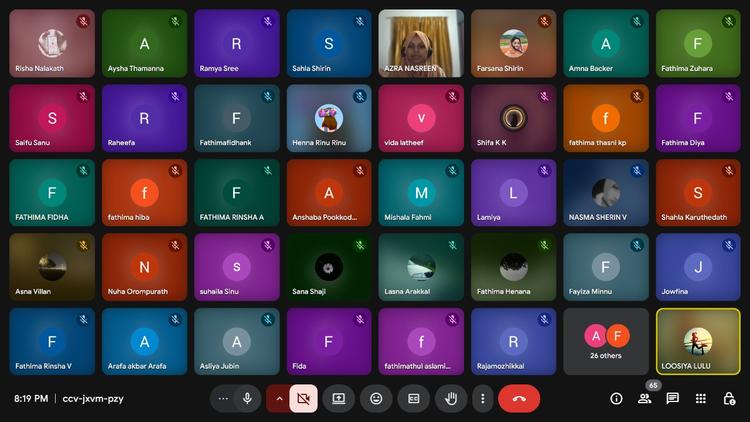This screenshot has width=750, height=422.
Task: Select AZRA NASREEN video tile
Action: click(x=421, y=43)
